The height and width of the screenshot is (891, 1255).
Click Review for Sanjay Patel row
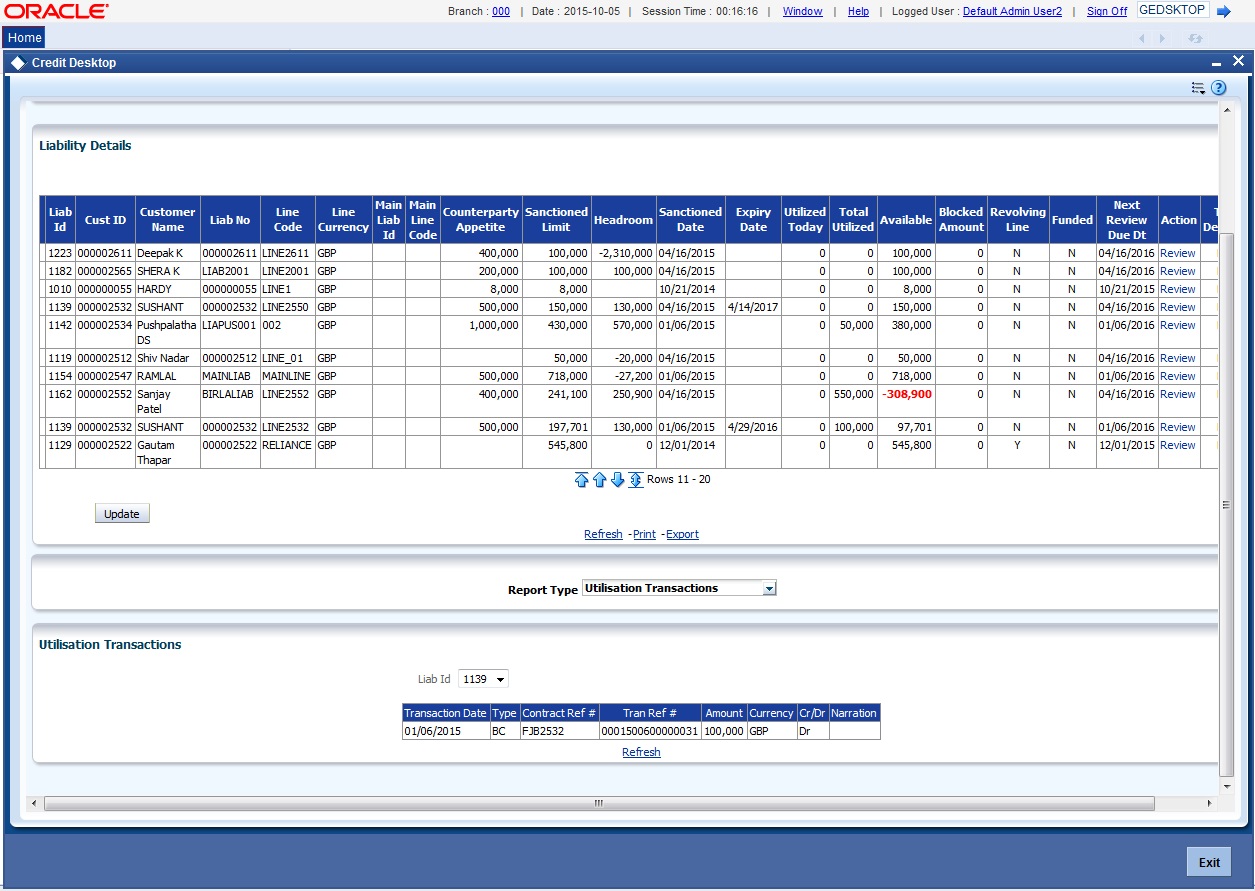click(1177, 394)
